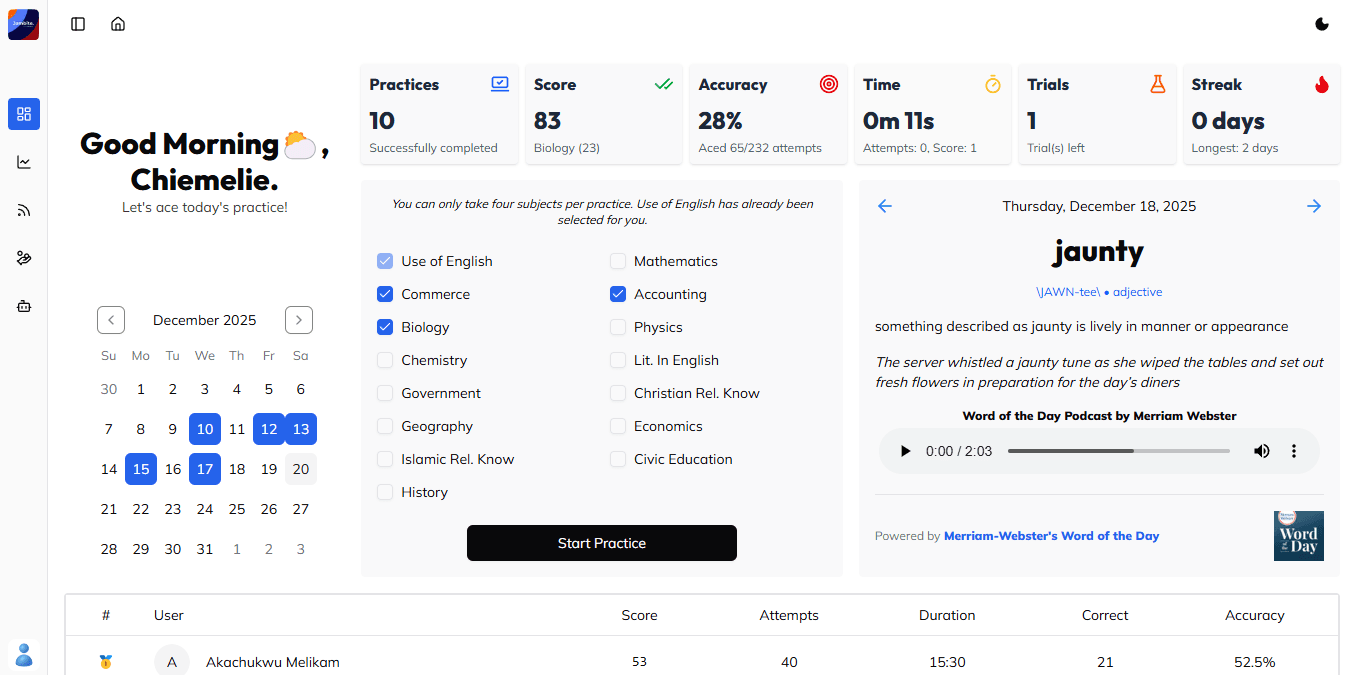Open the analytics chart sidebar icon

click(x=24, y=162)
